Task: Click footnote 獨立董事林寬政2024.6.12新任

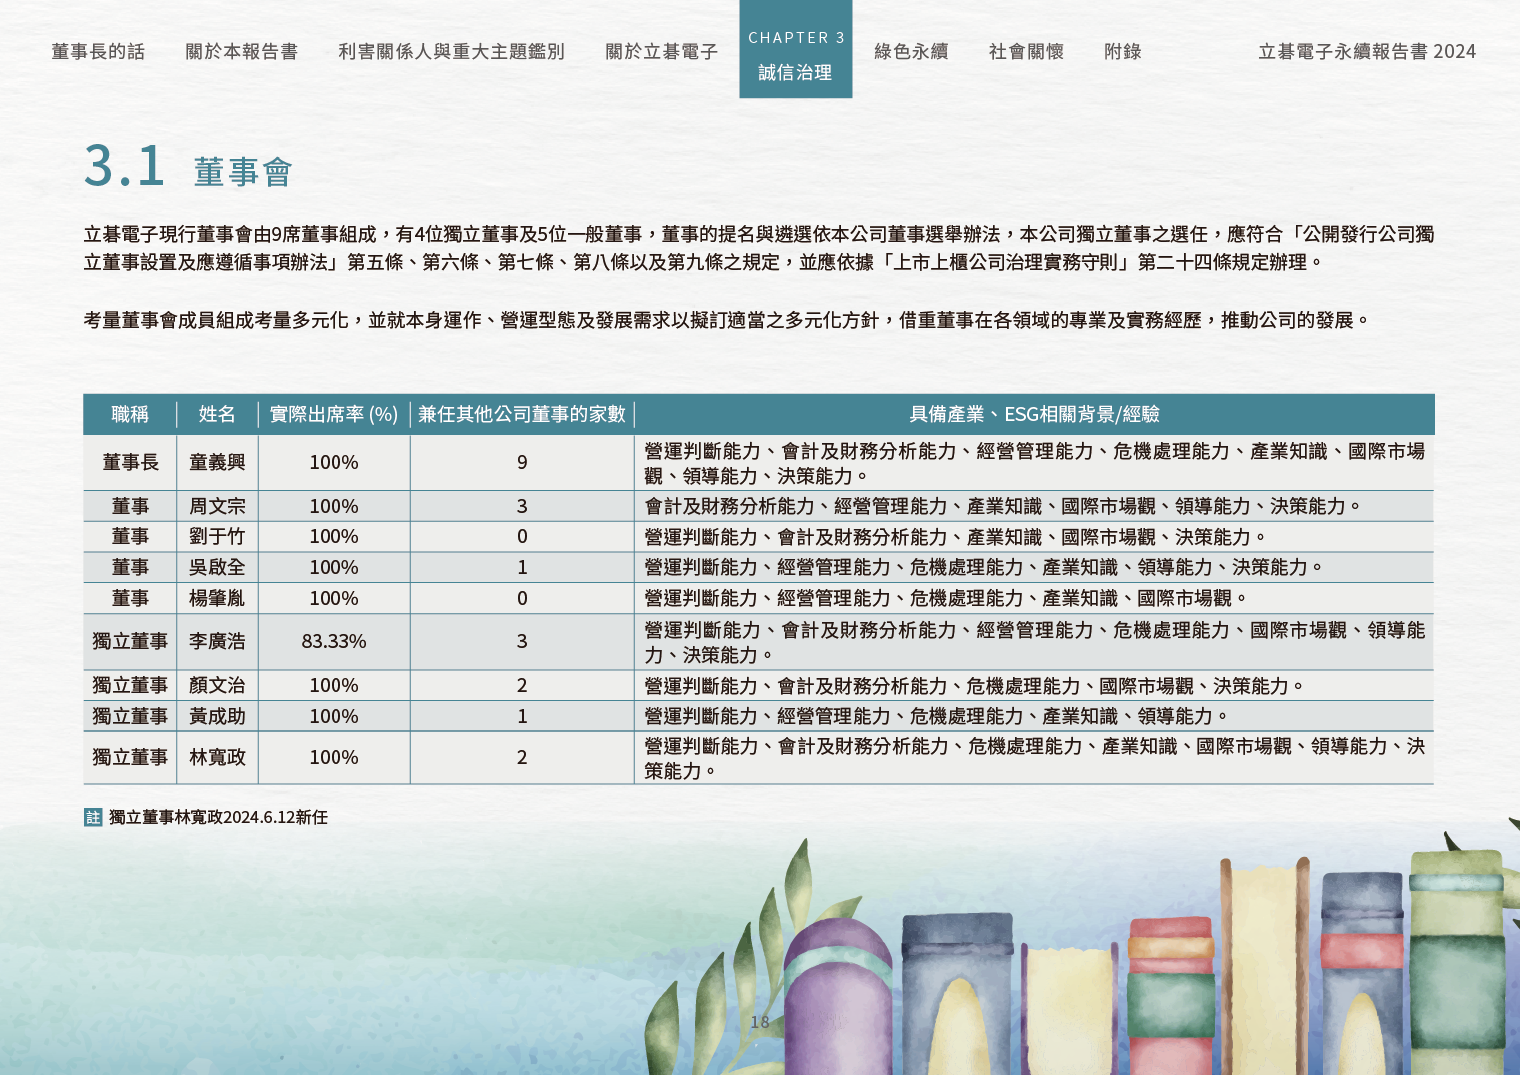Action: pos(218,817)
